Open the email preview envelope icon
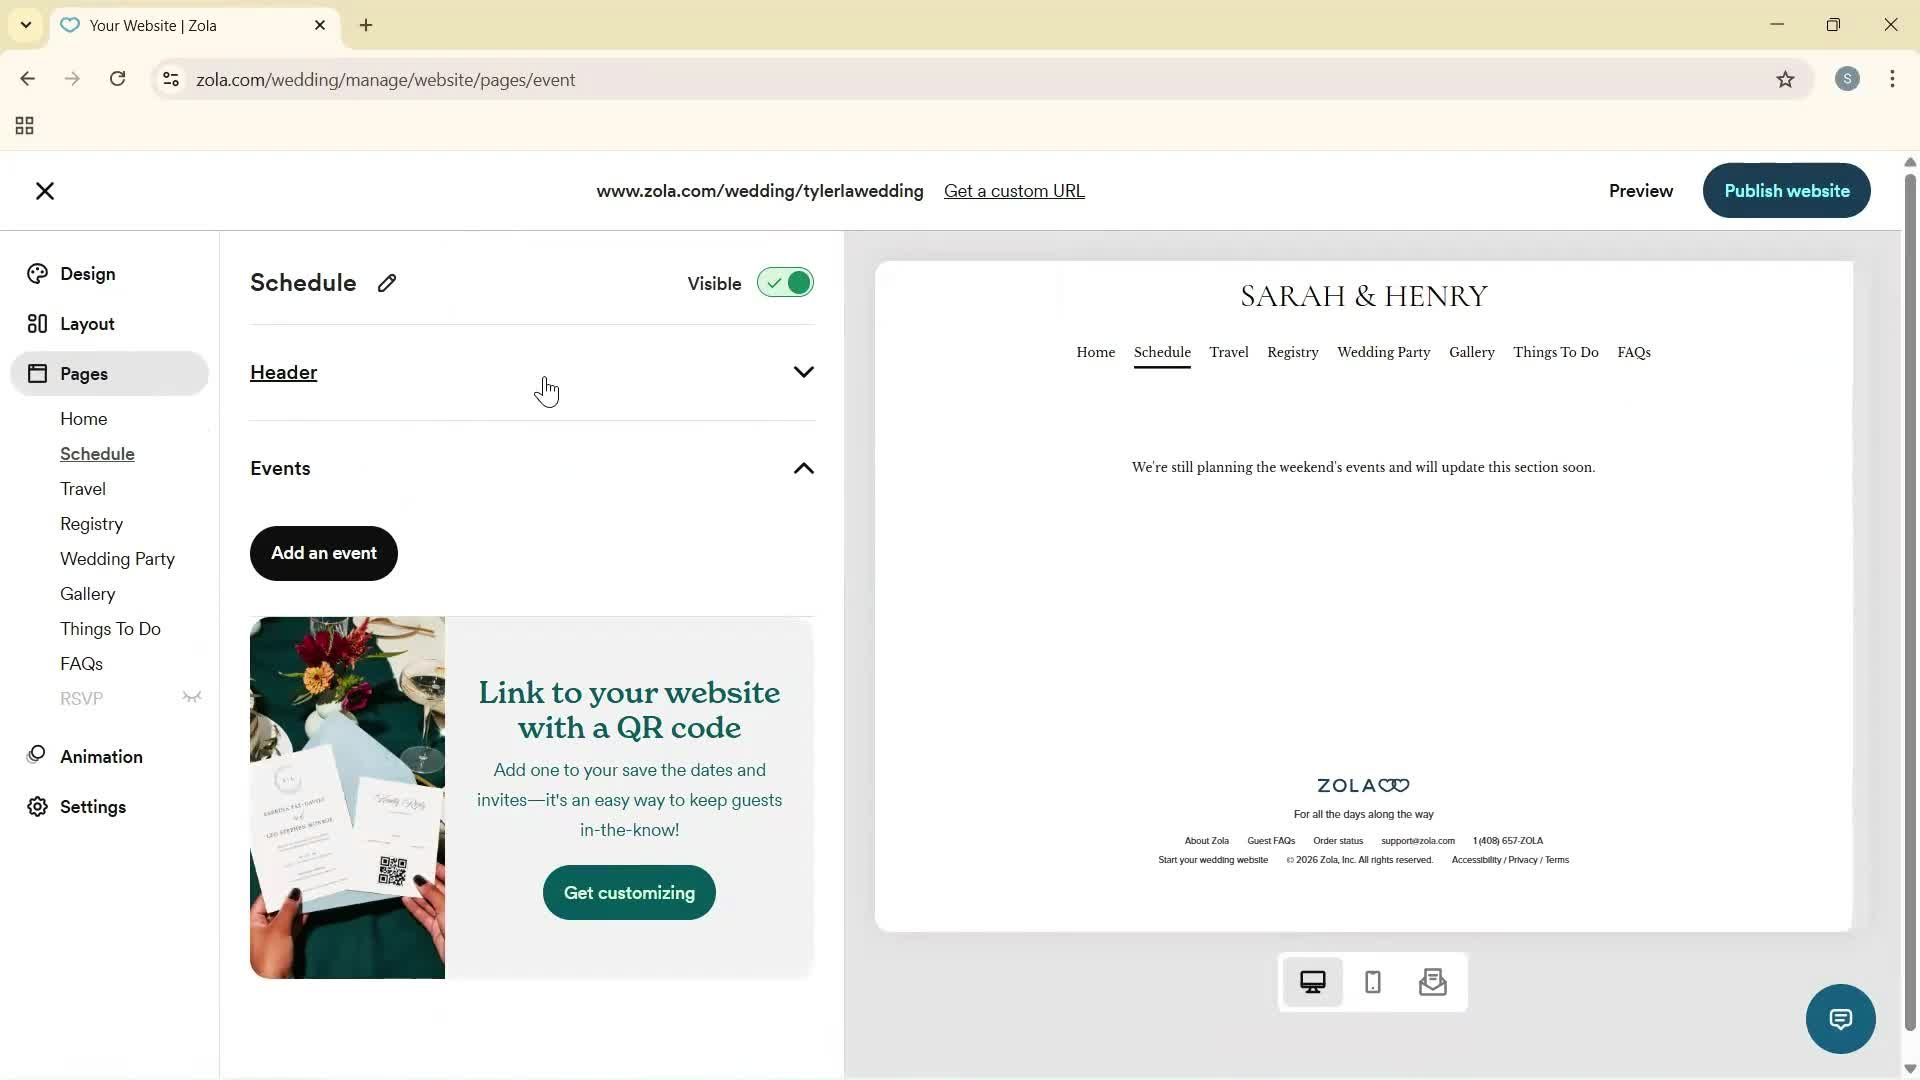The height and width of the screenshot is (1080, 1920). click(x=1432, y=981)
